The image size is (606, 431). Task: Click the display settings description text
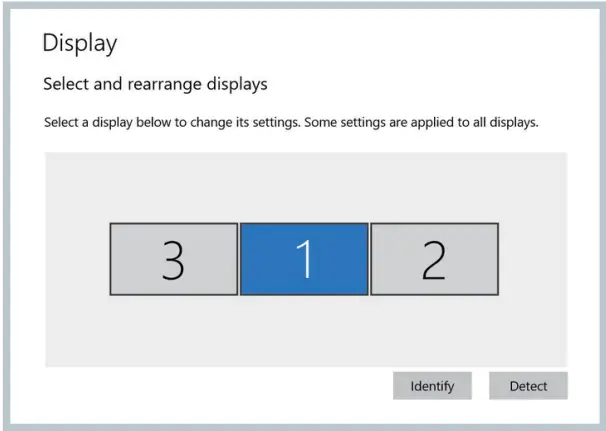(x=292, y=123)
